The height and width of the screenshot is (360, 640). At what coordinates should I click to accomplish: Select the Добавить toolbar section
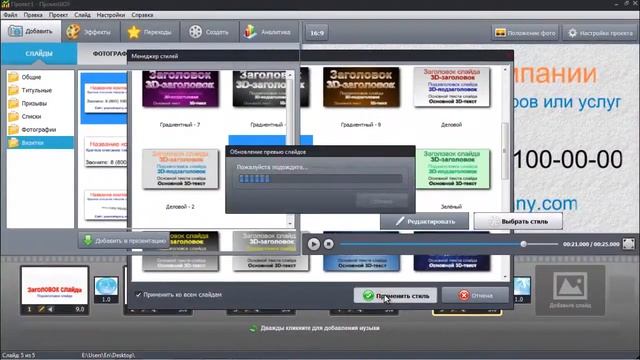coord(31,31)
